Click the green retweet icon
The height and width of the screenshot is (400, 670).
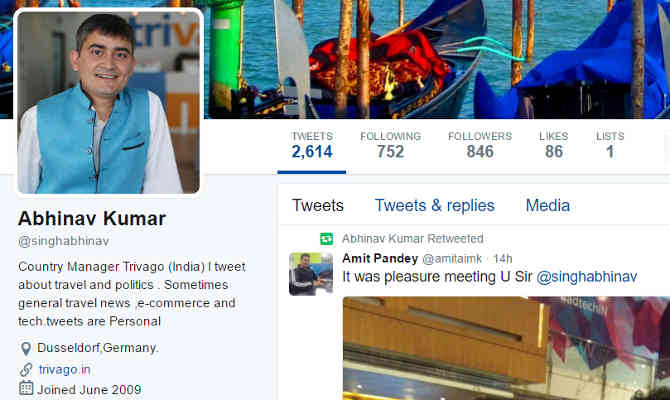coord(326,238)
